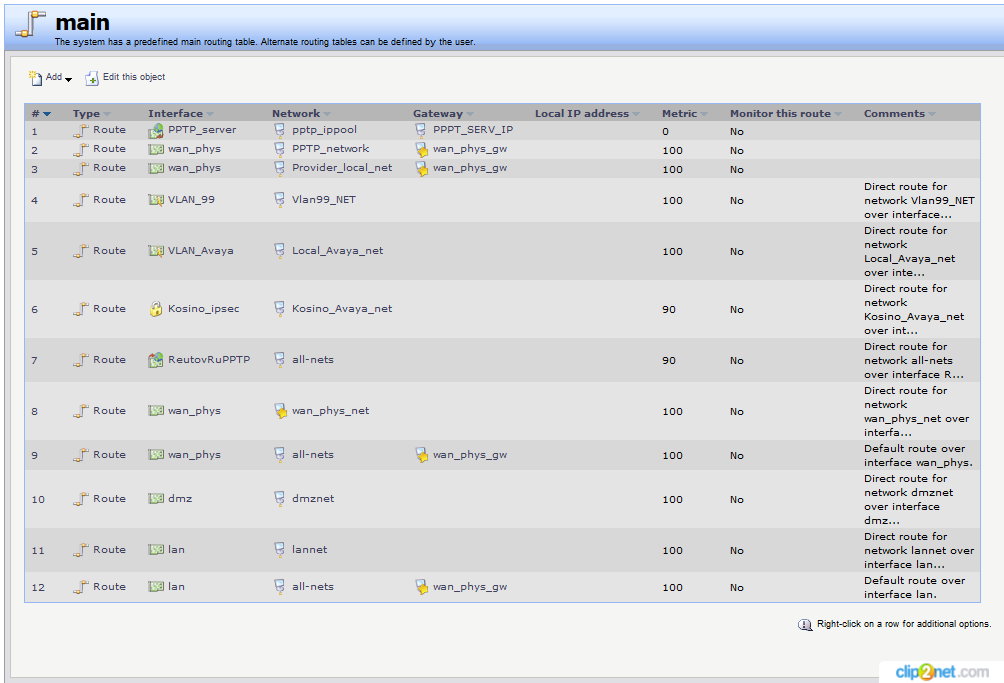Click wan_phys_gw gateway icon in row 12
This screenshot has width=1004, height=683.
421,587
